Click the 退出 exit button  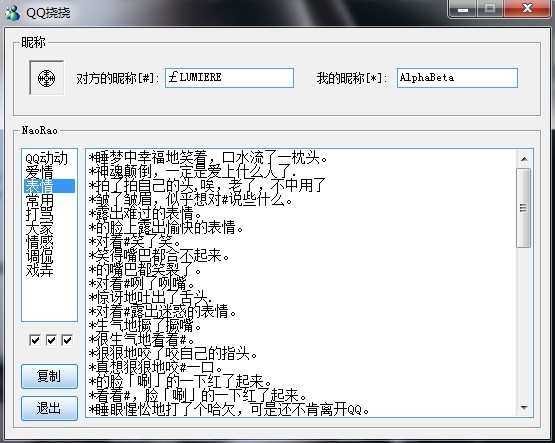(x=49, y=408)
